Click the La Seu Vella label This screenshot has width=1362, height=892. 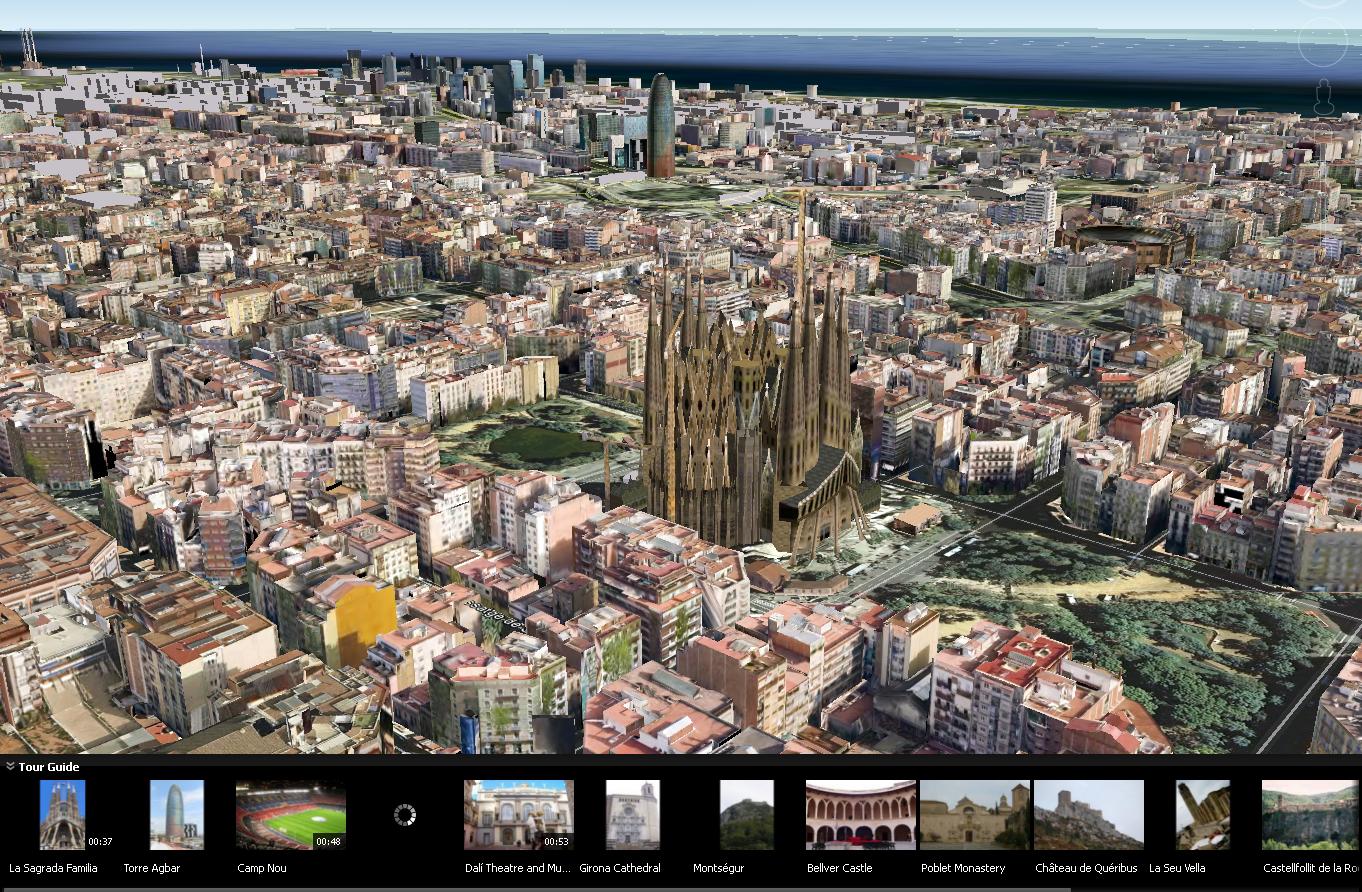click(1178, 869)
